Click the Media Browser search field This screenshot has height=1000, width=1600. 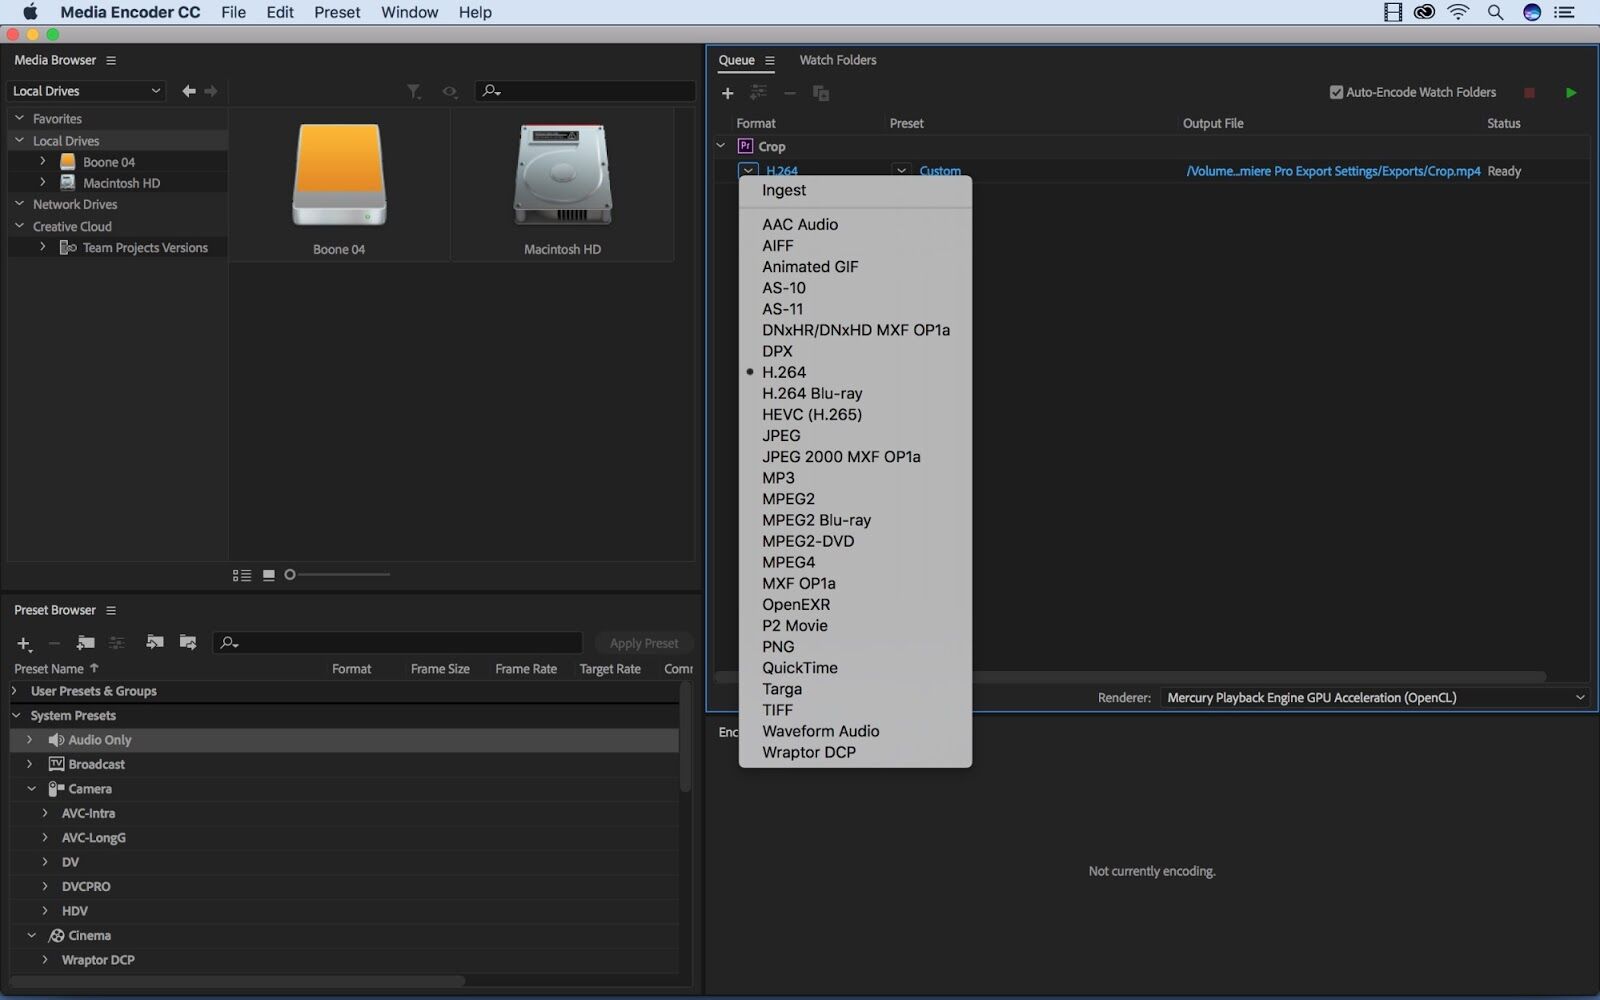(585, 91)
